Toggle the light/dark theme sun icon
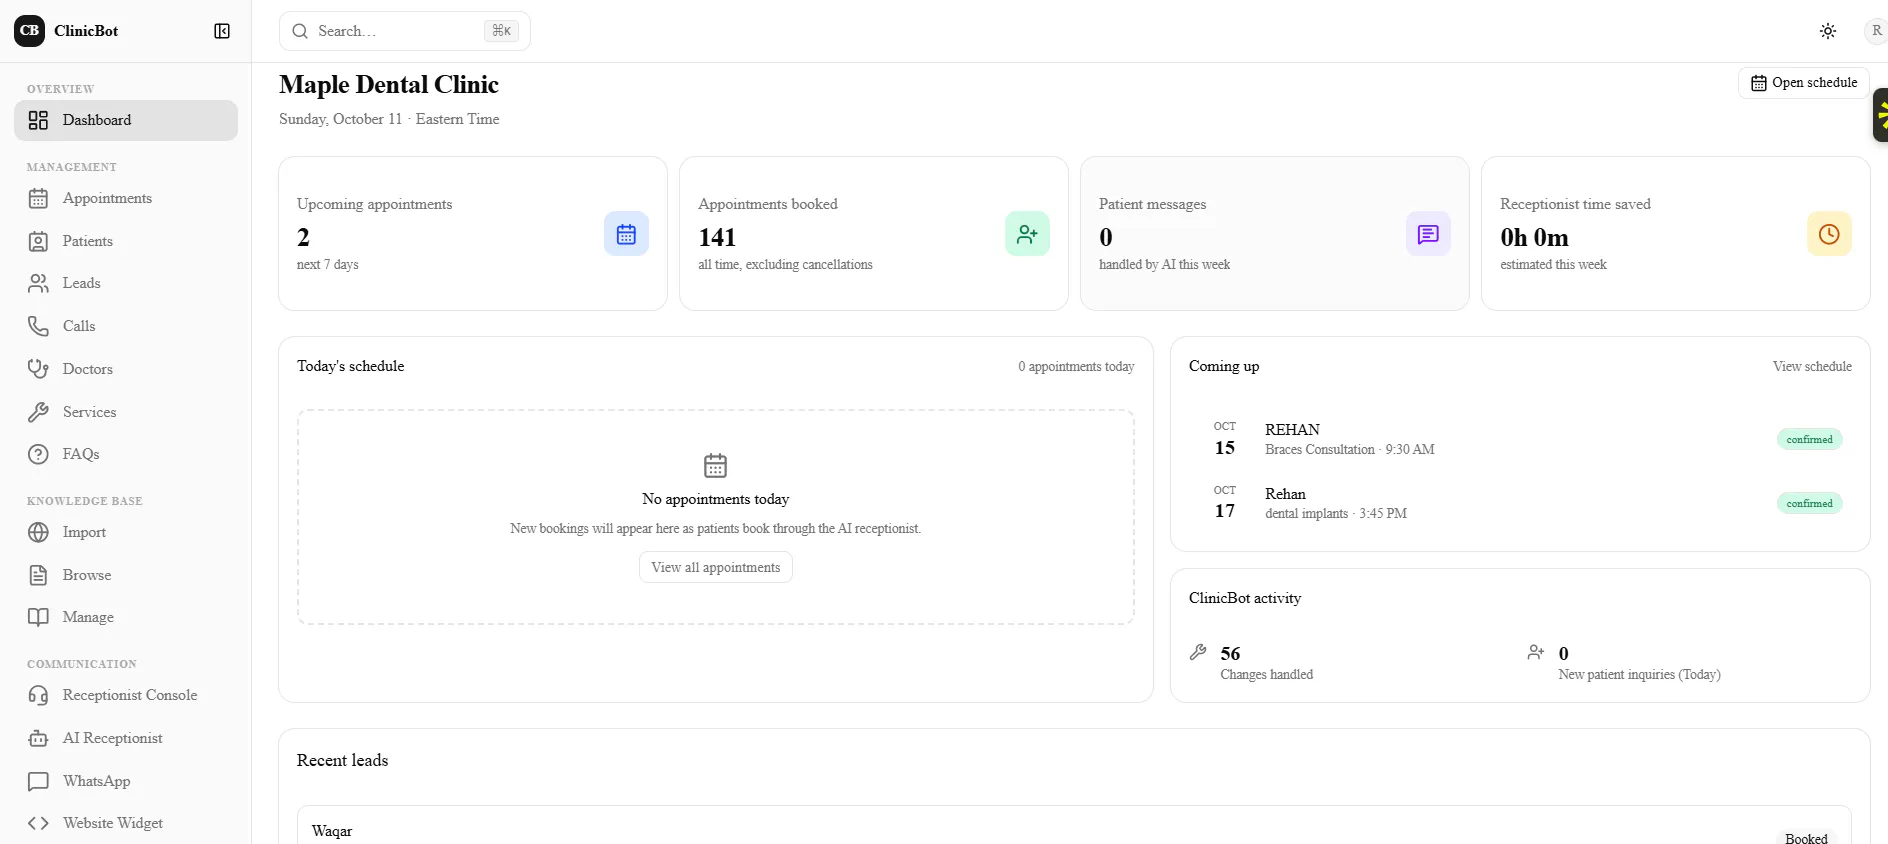Screen dimensions: 1888x844 [x=1828, y=31]
